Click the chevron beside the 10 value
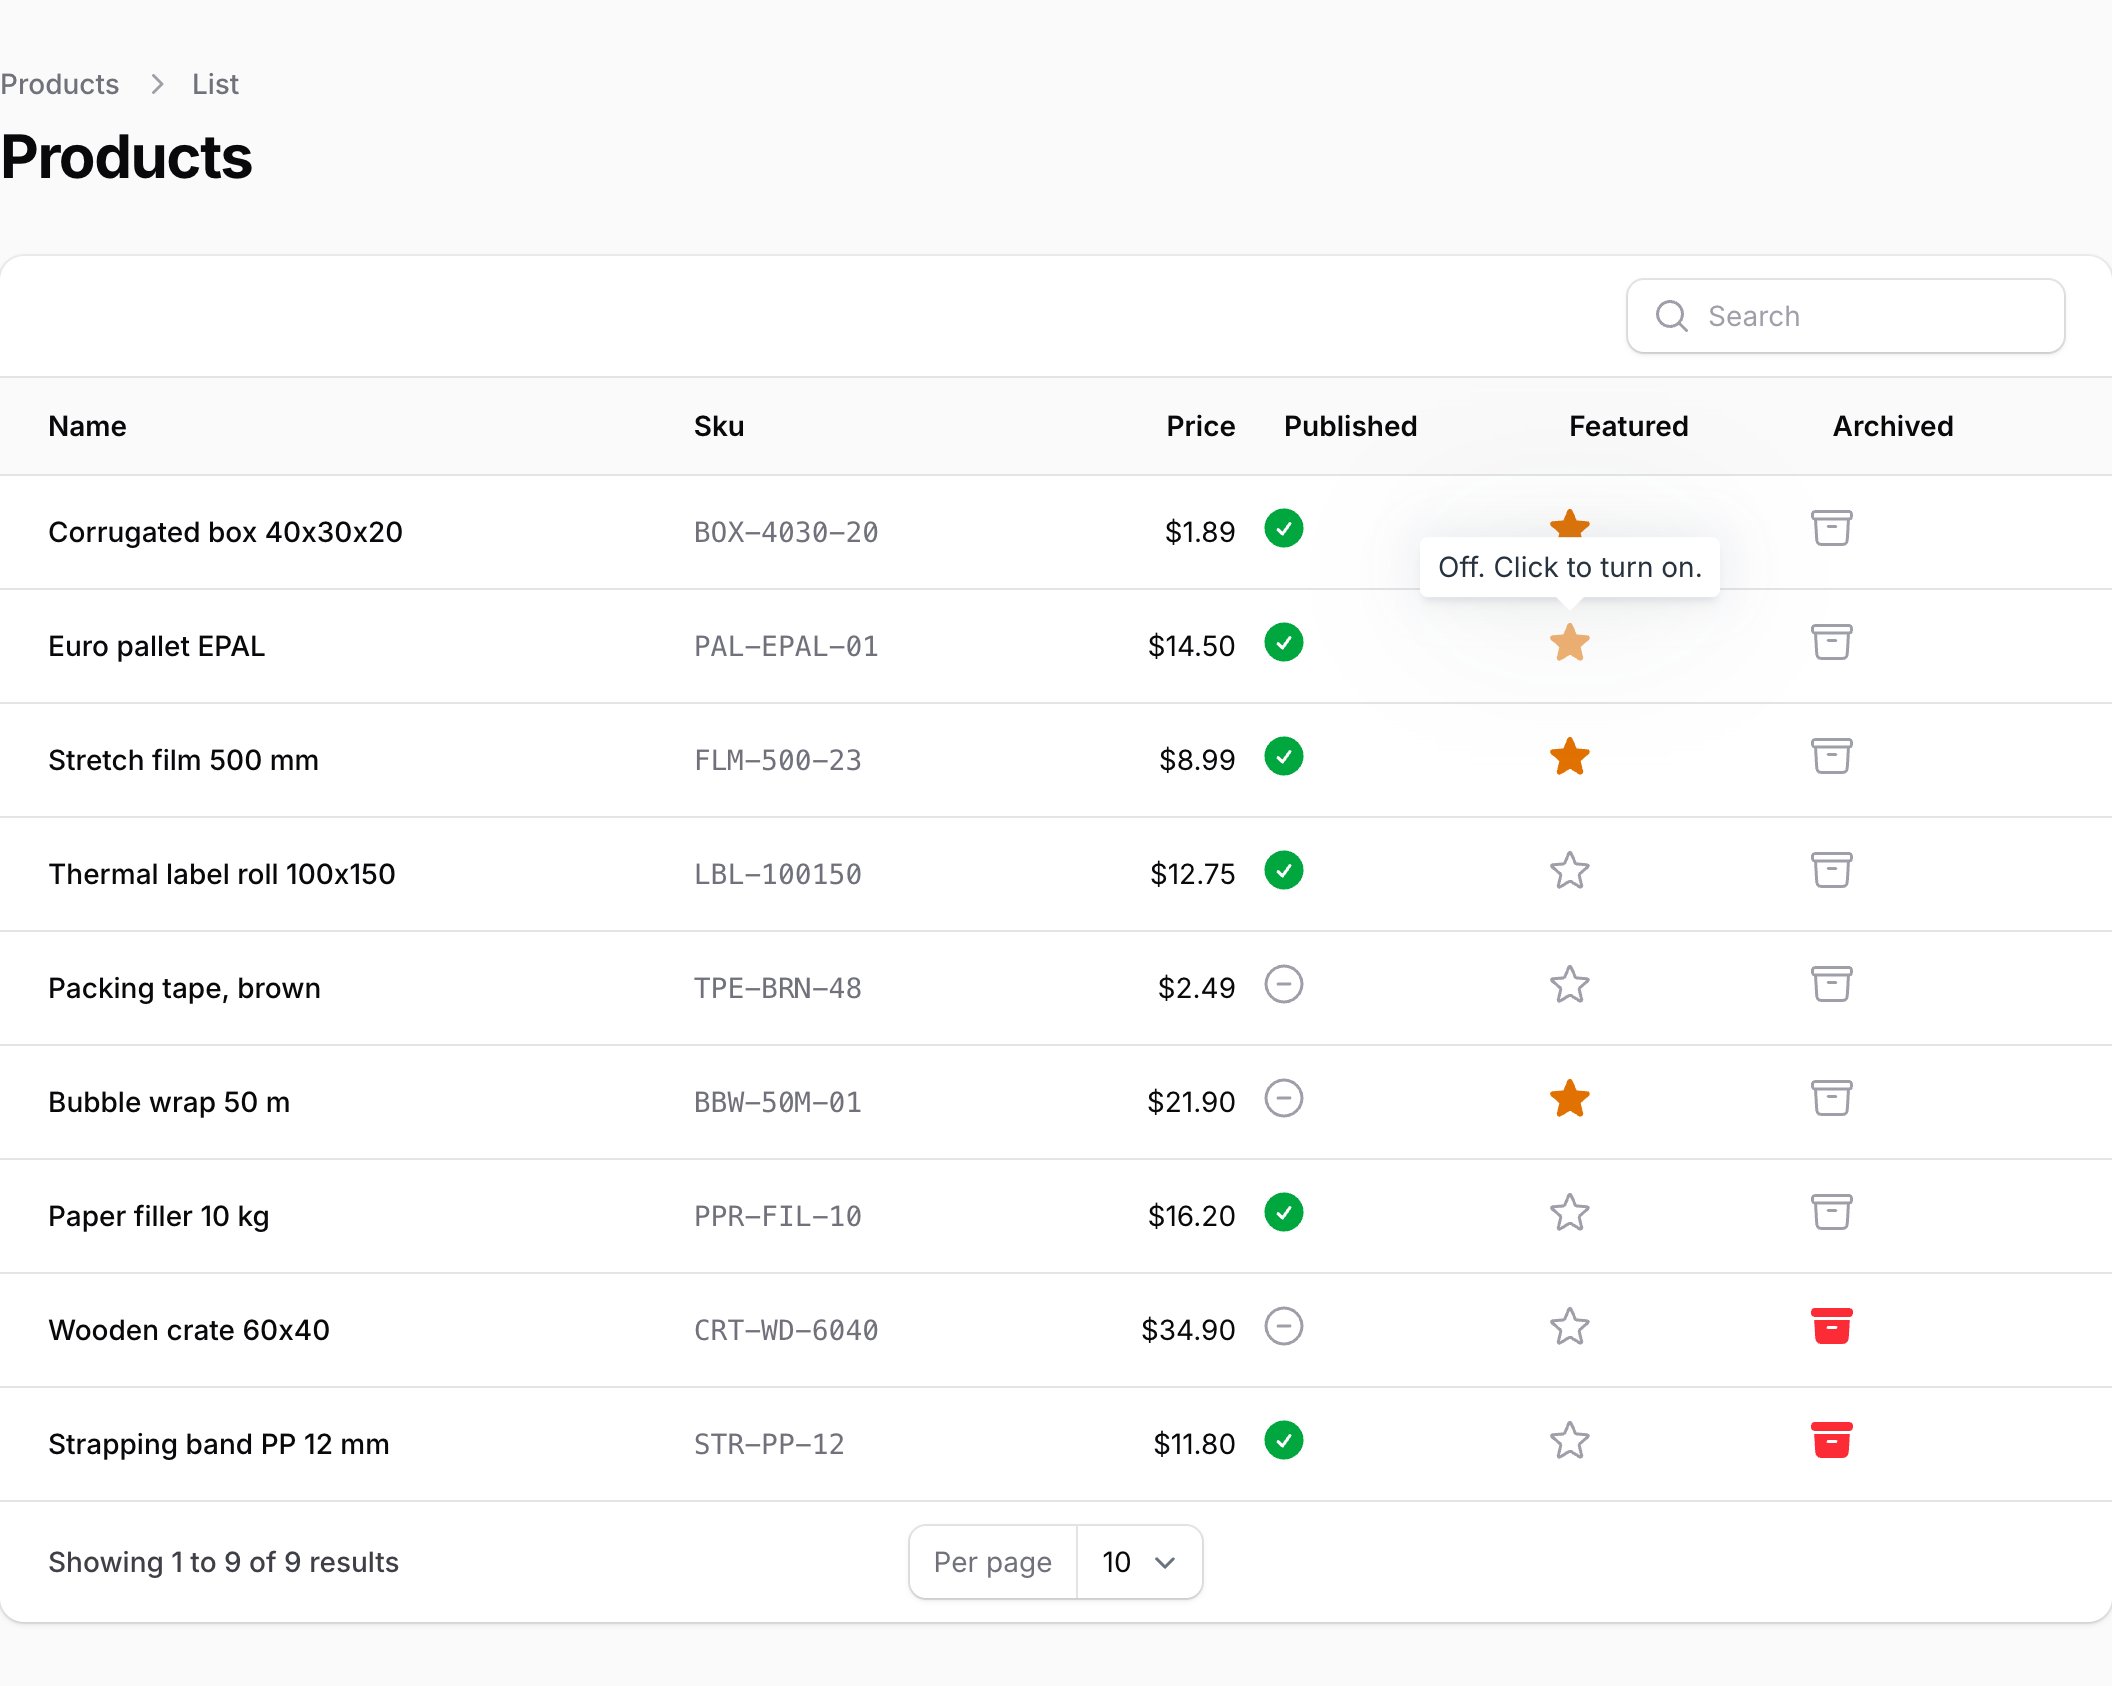2112x1686 pixels. [x=1165, y=1563]
